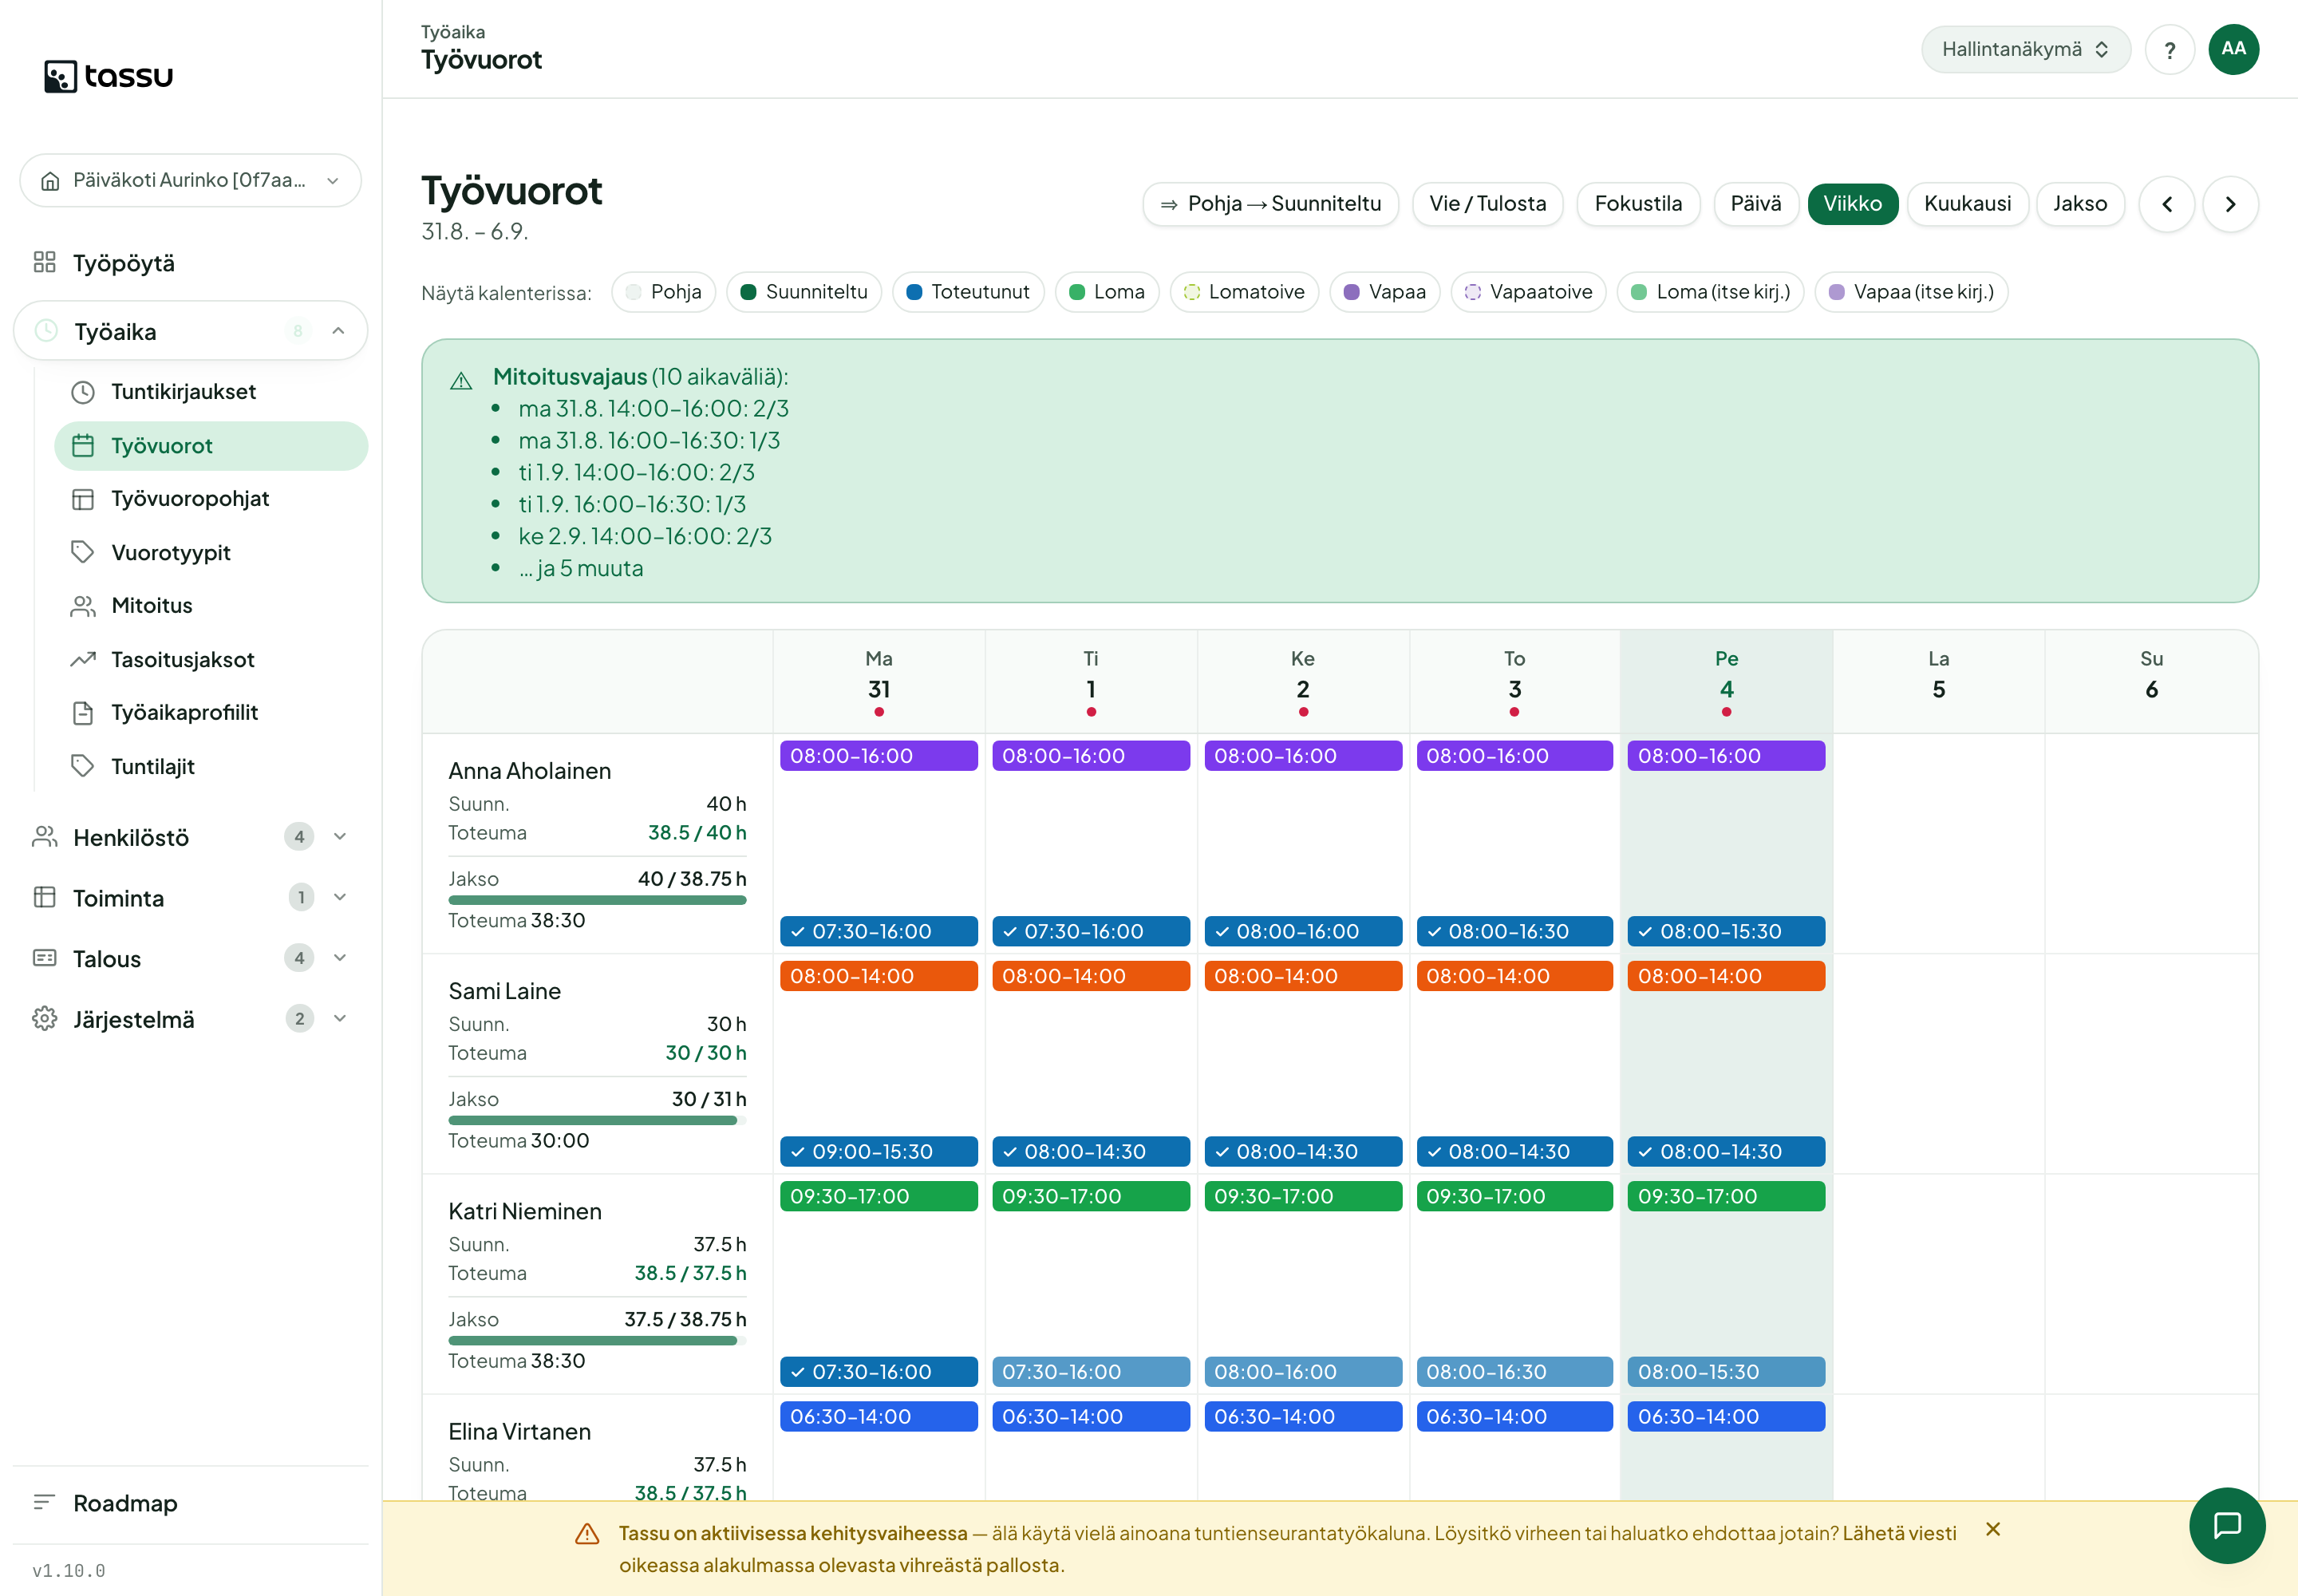Open Tuntilajit tag item
This screenshot has height=1596, width=2298.
point(211,767)
